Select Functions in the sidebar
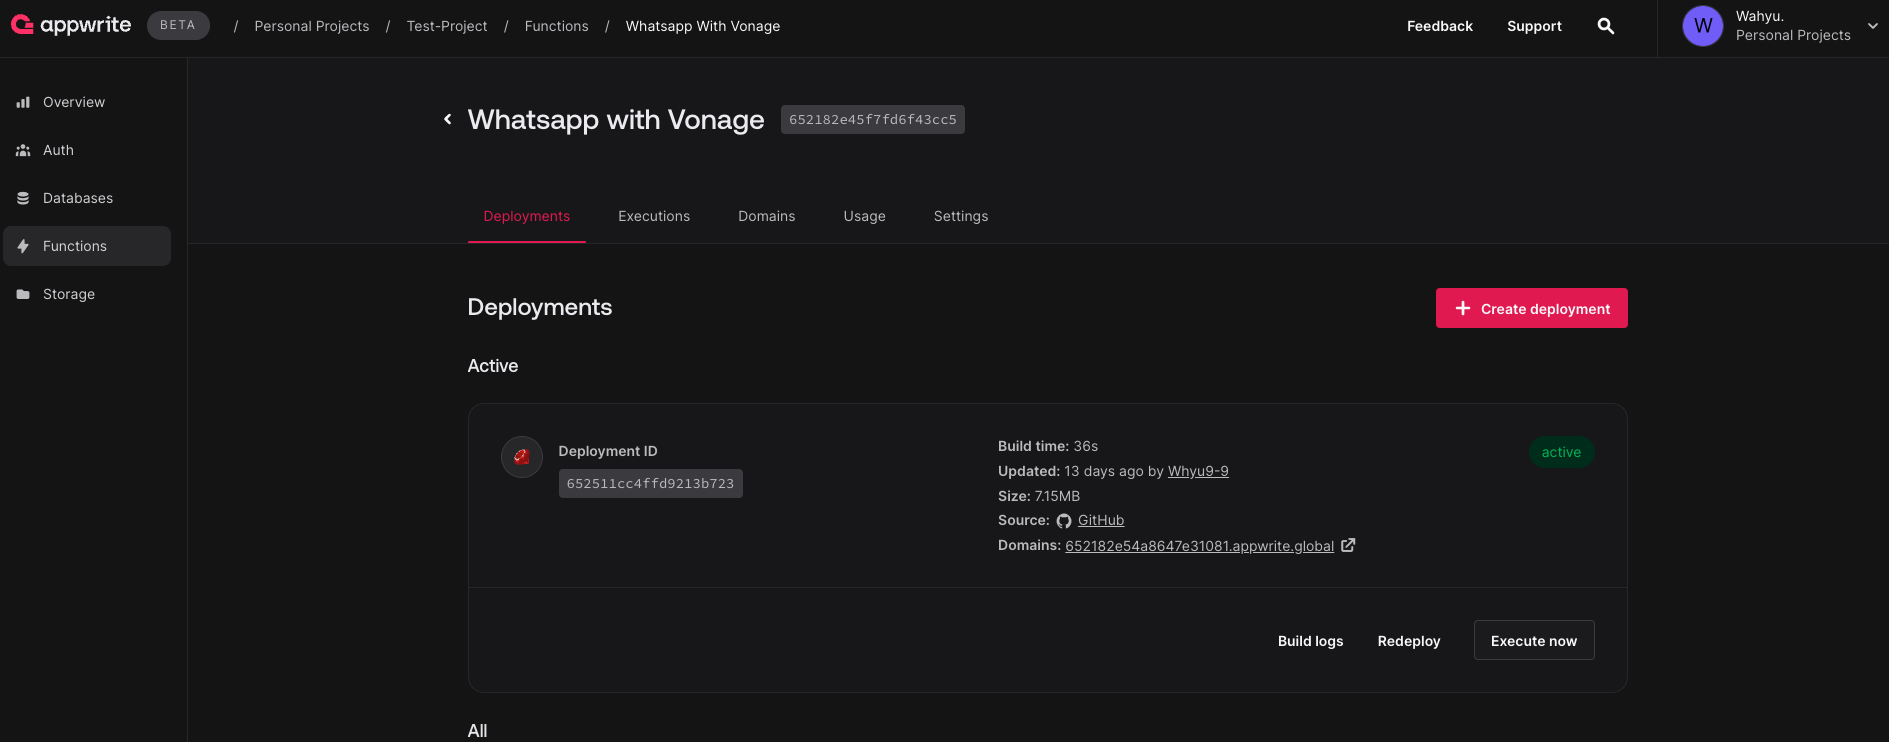1889x742 pixels. (x=87, y=246)
